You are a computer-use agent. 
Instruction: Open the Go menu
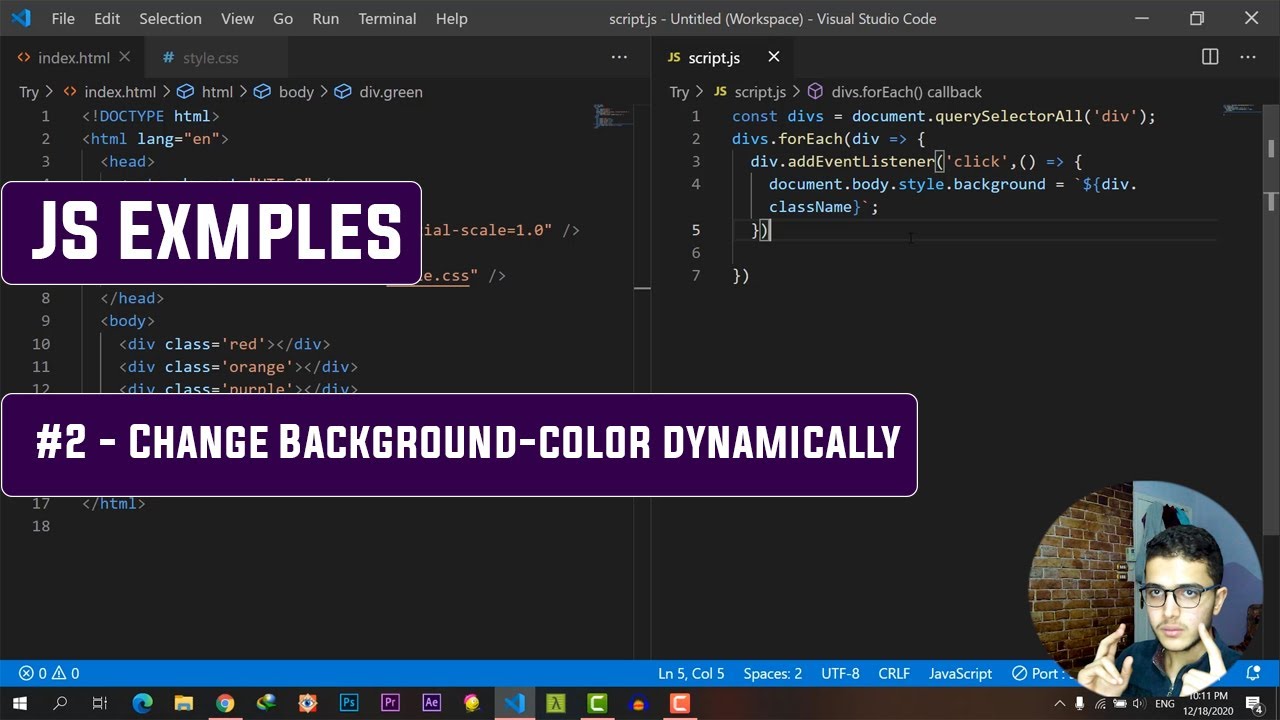[283, 18]
